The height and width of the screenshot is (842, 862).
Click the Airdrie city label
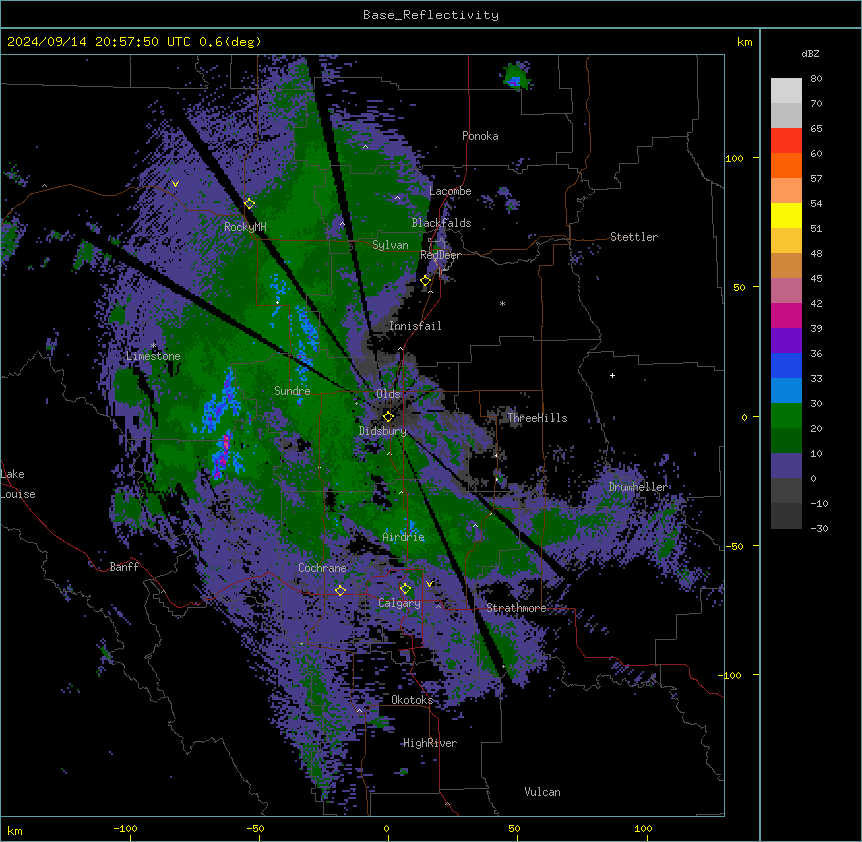404,537
